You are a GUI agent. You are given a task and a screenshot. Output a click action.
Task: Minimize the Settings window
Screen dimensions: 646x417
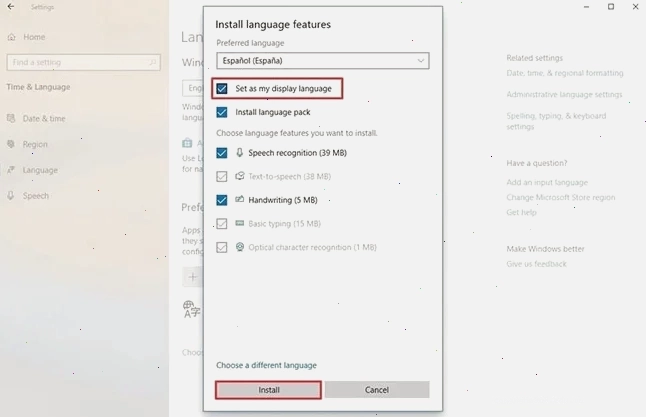point(586,7)
